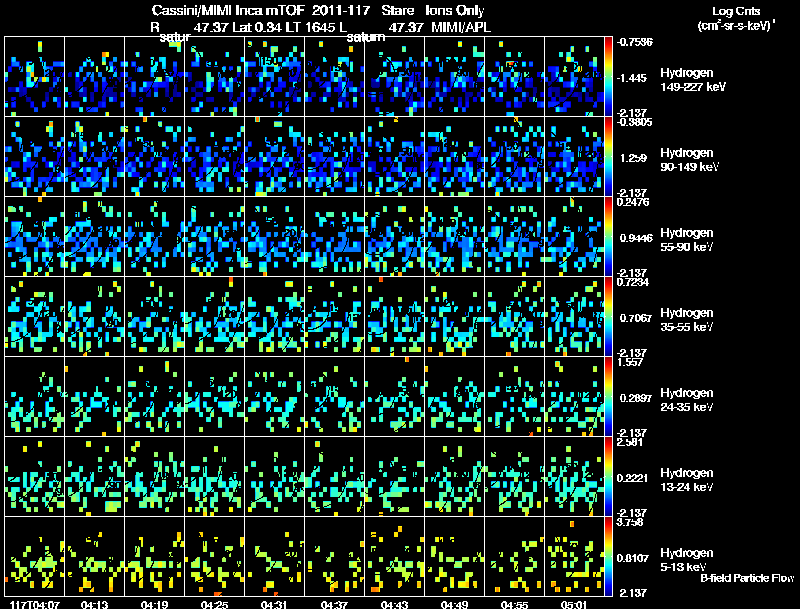Click the 04:31 time axis label

pos(274,604)
